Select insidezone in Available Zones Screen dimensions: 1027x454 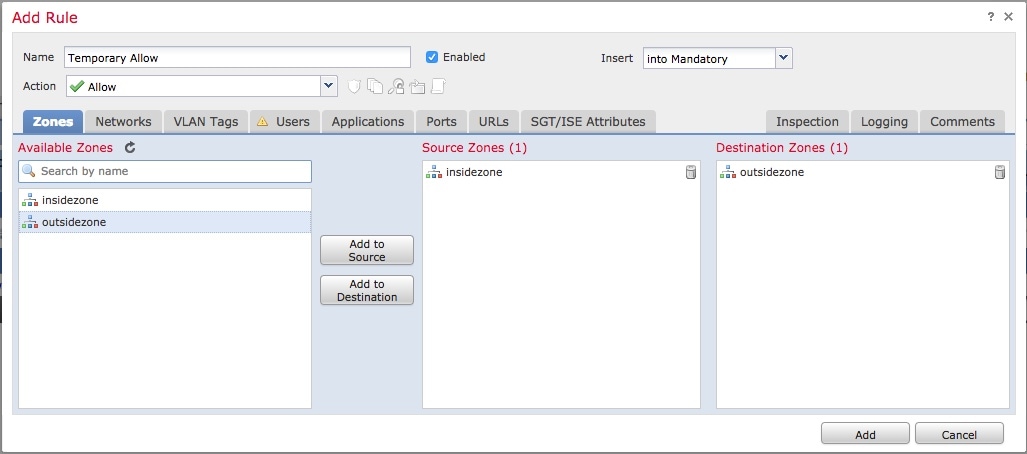pyautogui.click(x=165, y=200)
